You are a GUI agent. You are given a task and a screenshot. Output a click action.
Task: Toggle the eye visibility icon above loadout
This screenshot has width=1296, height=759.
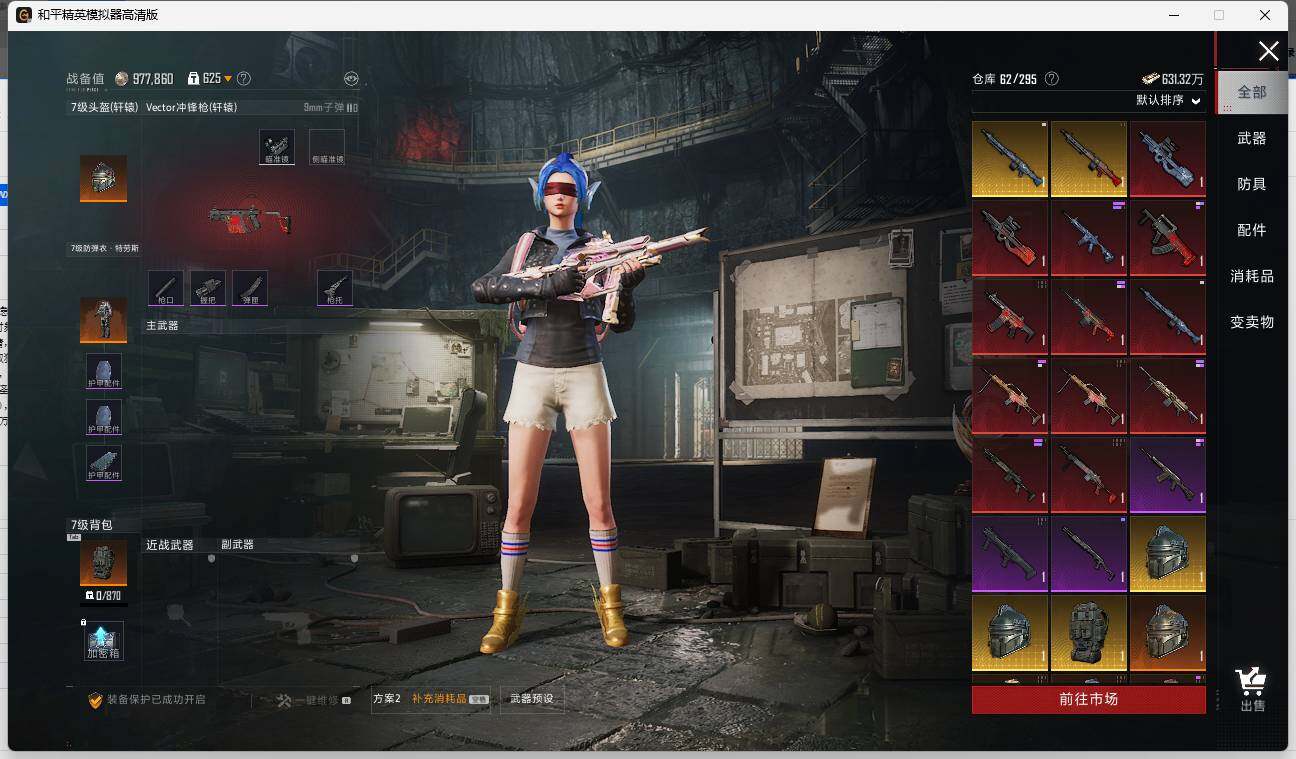351,78
